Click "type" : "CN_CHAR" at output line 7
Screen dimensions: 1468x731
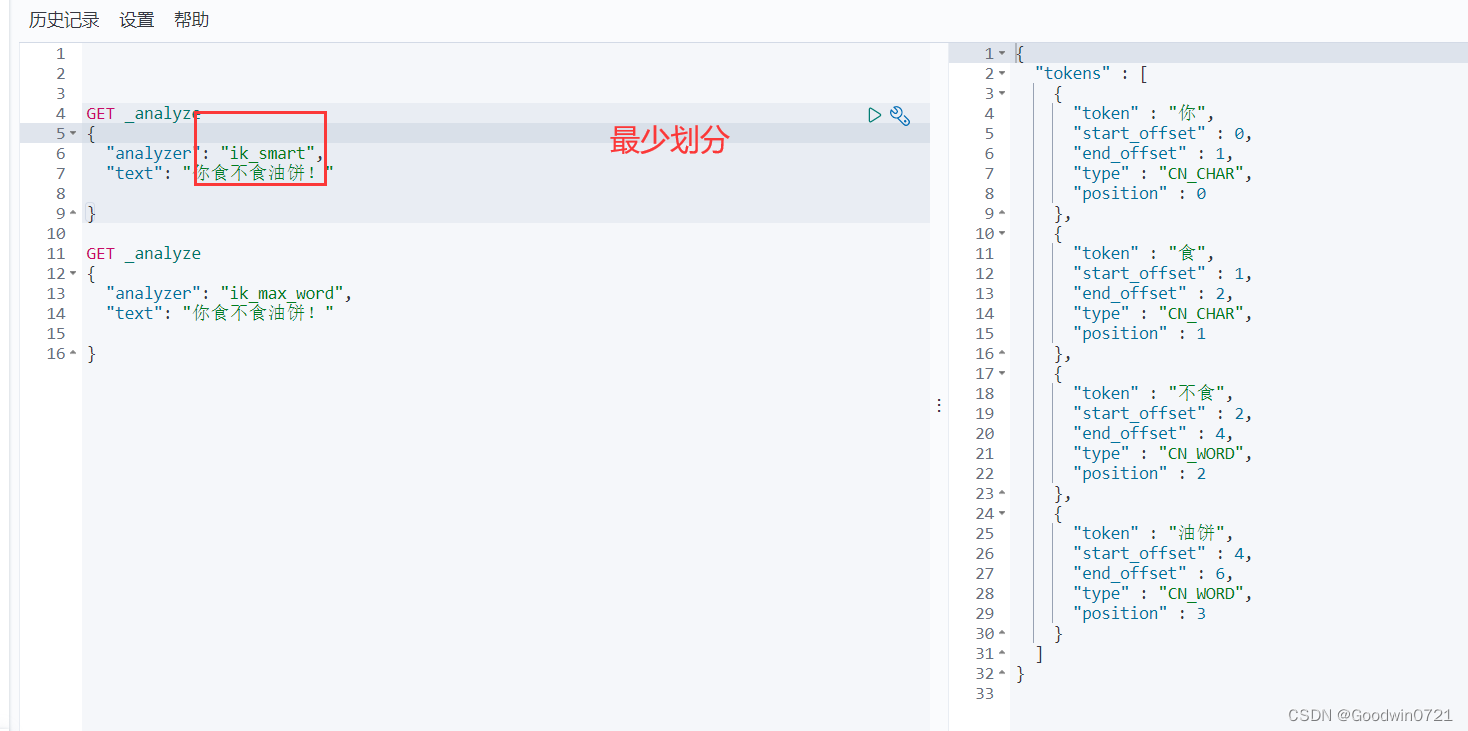pyautogui.click(x=1158, y=173)
